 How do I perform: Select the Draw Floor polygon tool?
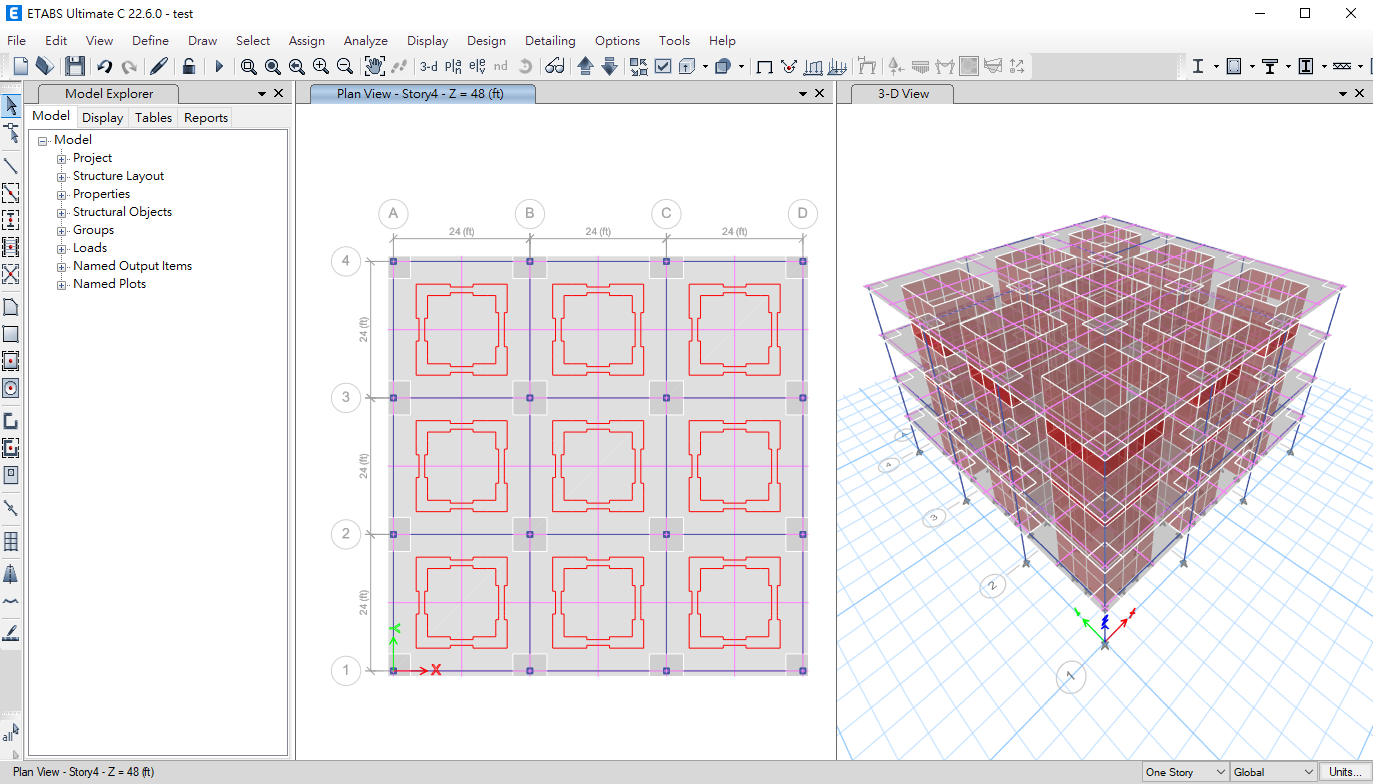(11, 307)
